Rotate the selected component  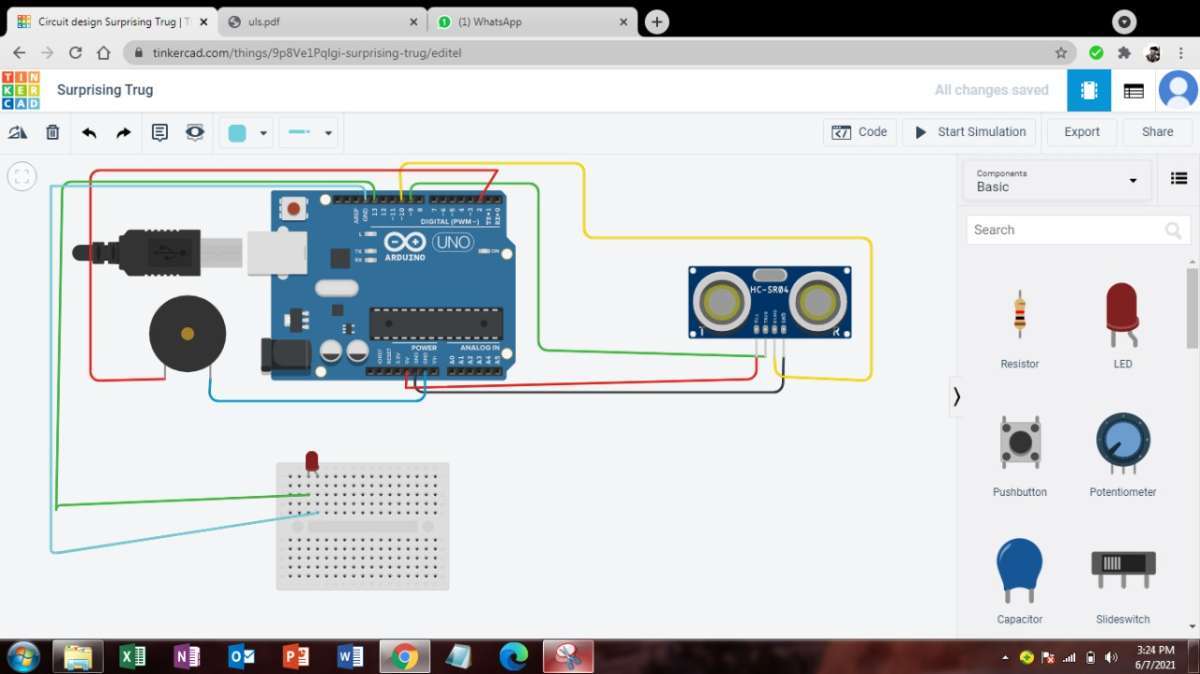point(18,132)
